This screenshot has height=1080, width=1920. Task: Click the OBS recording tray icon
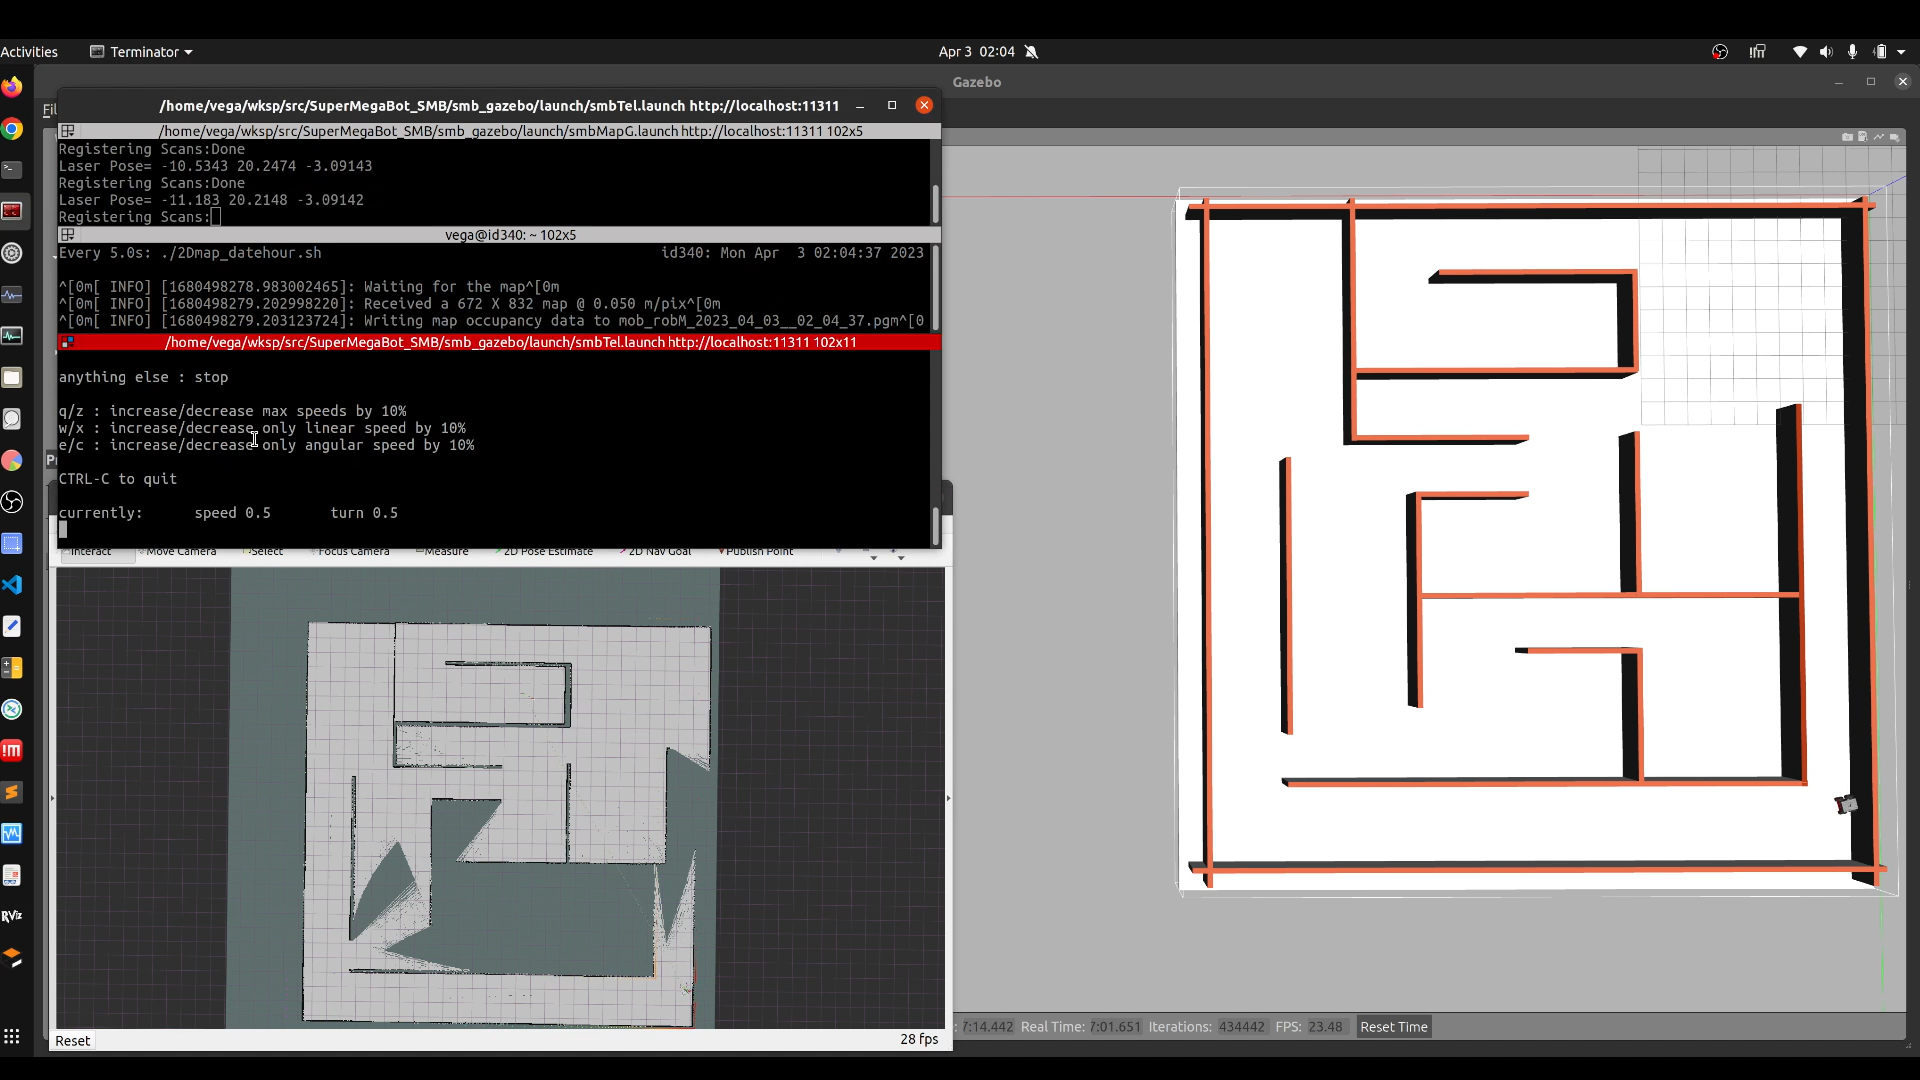(1720, 52)
